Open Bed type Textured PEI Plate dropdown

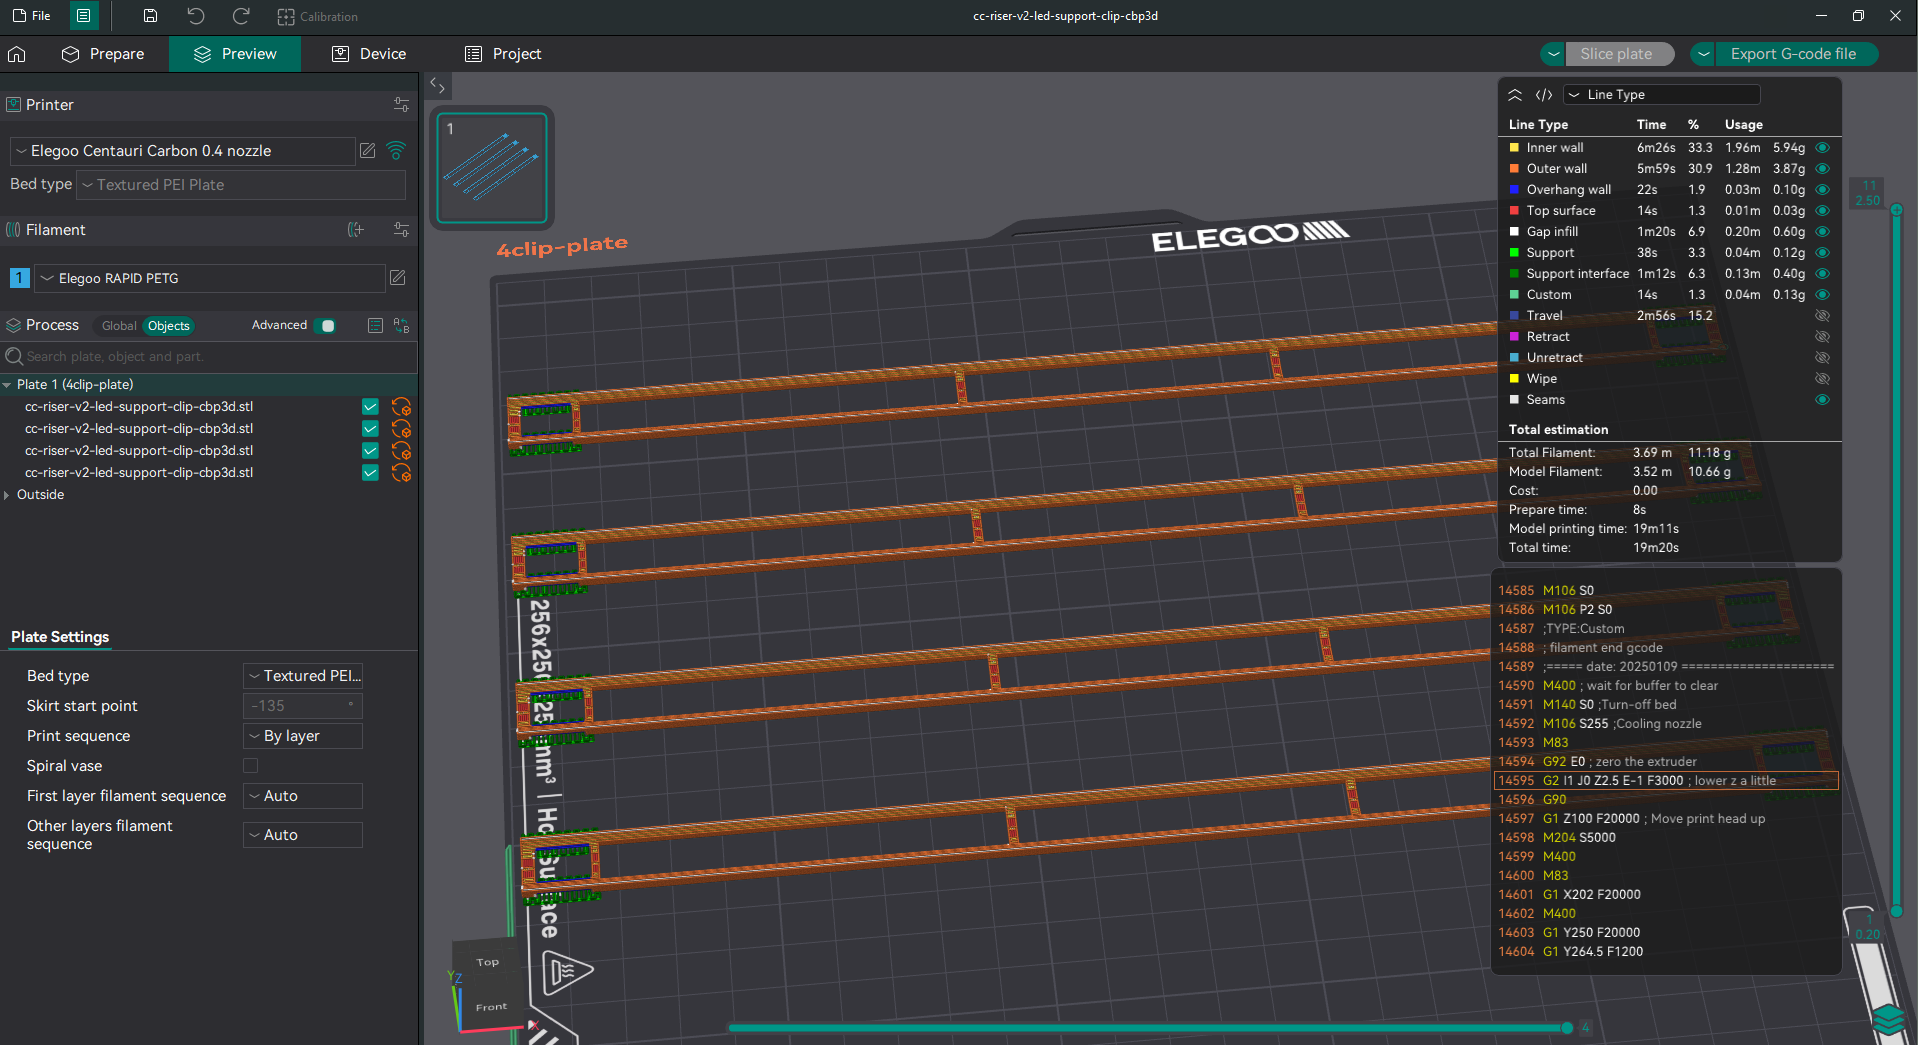click(241, 185)
